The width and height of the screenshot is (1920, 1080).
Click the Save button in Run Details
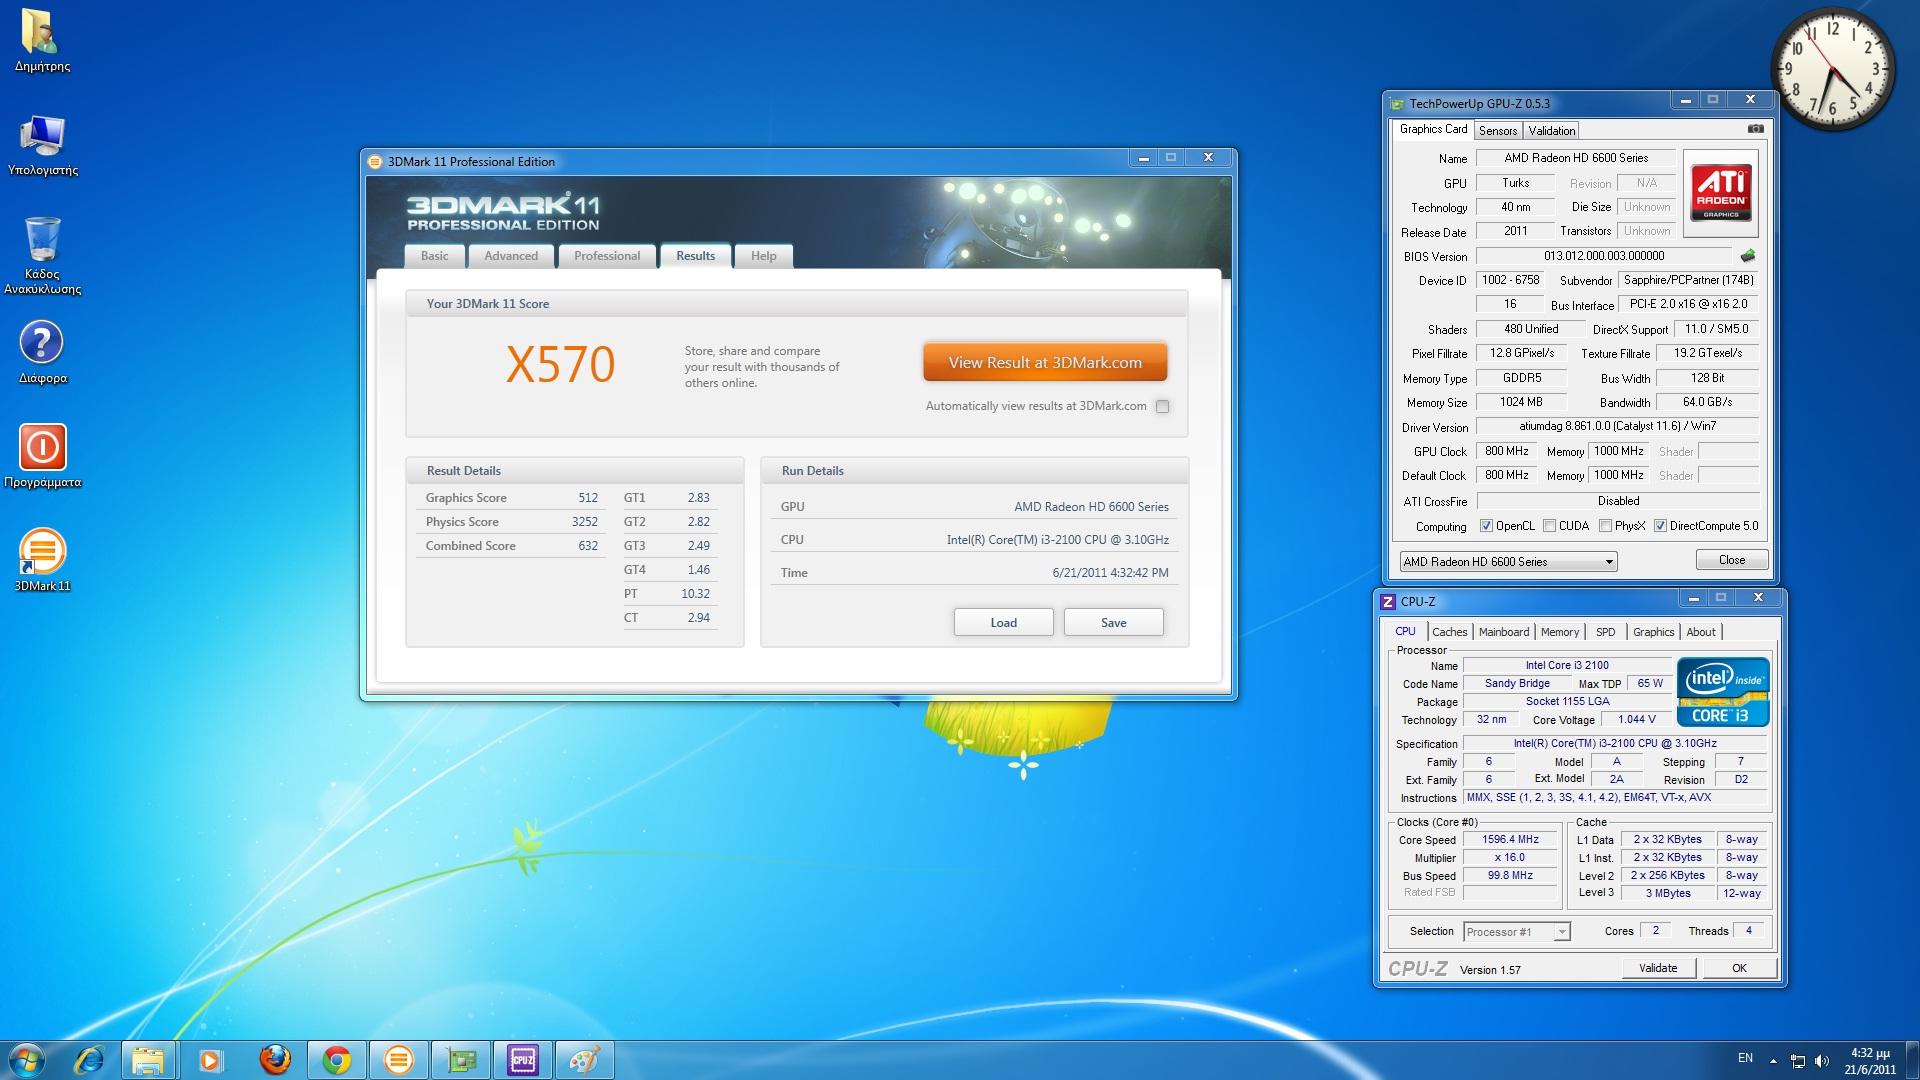tap(1113, 622)
